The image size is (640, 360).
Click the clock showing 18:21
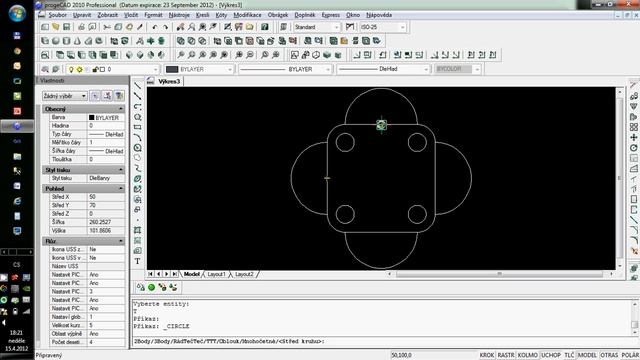tap(16, 333)
